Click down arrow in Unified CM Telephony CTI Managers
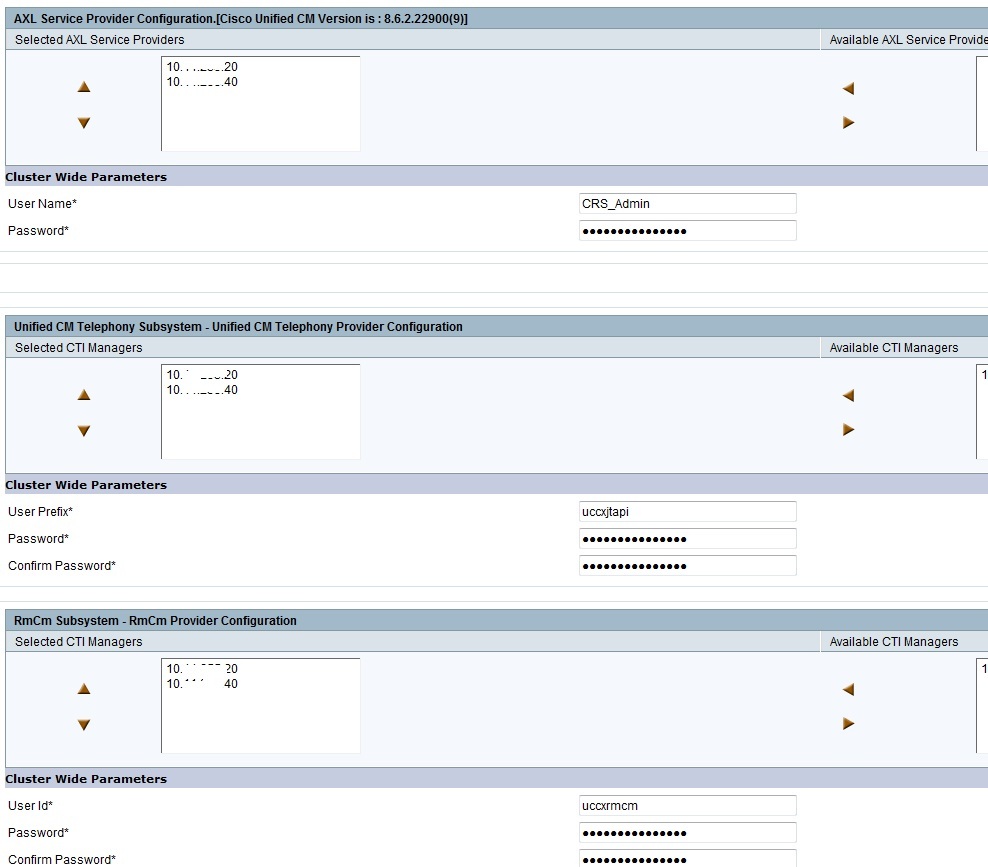The height and width of the screenshot is (867, 988). click(x=83, y=430)
